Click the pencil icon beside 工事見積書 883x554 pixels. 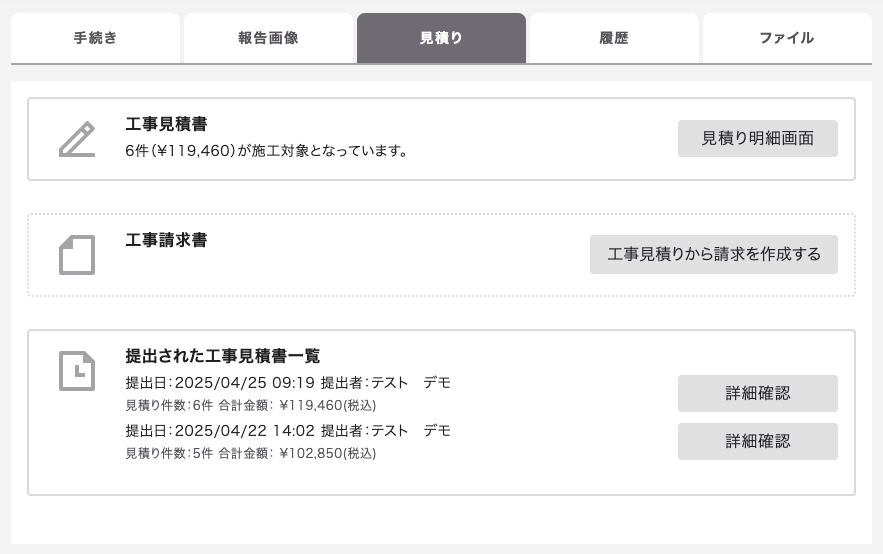click(x=77, y=139)
